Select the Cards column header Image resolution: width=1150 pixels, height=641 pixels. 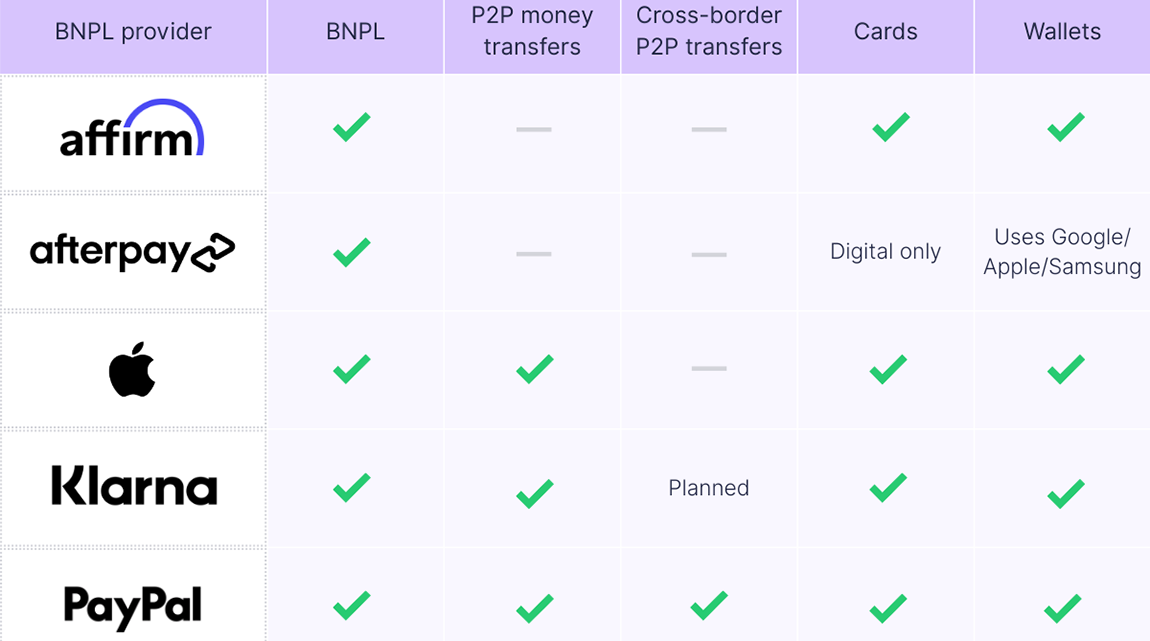pos(886,32)
